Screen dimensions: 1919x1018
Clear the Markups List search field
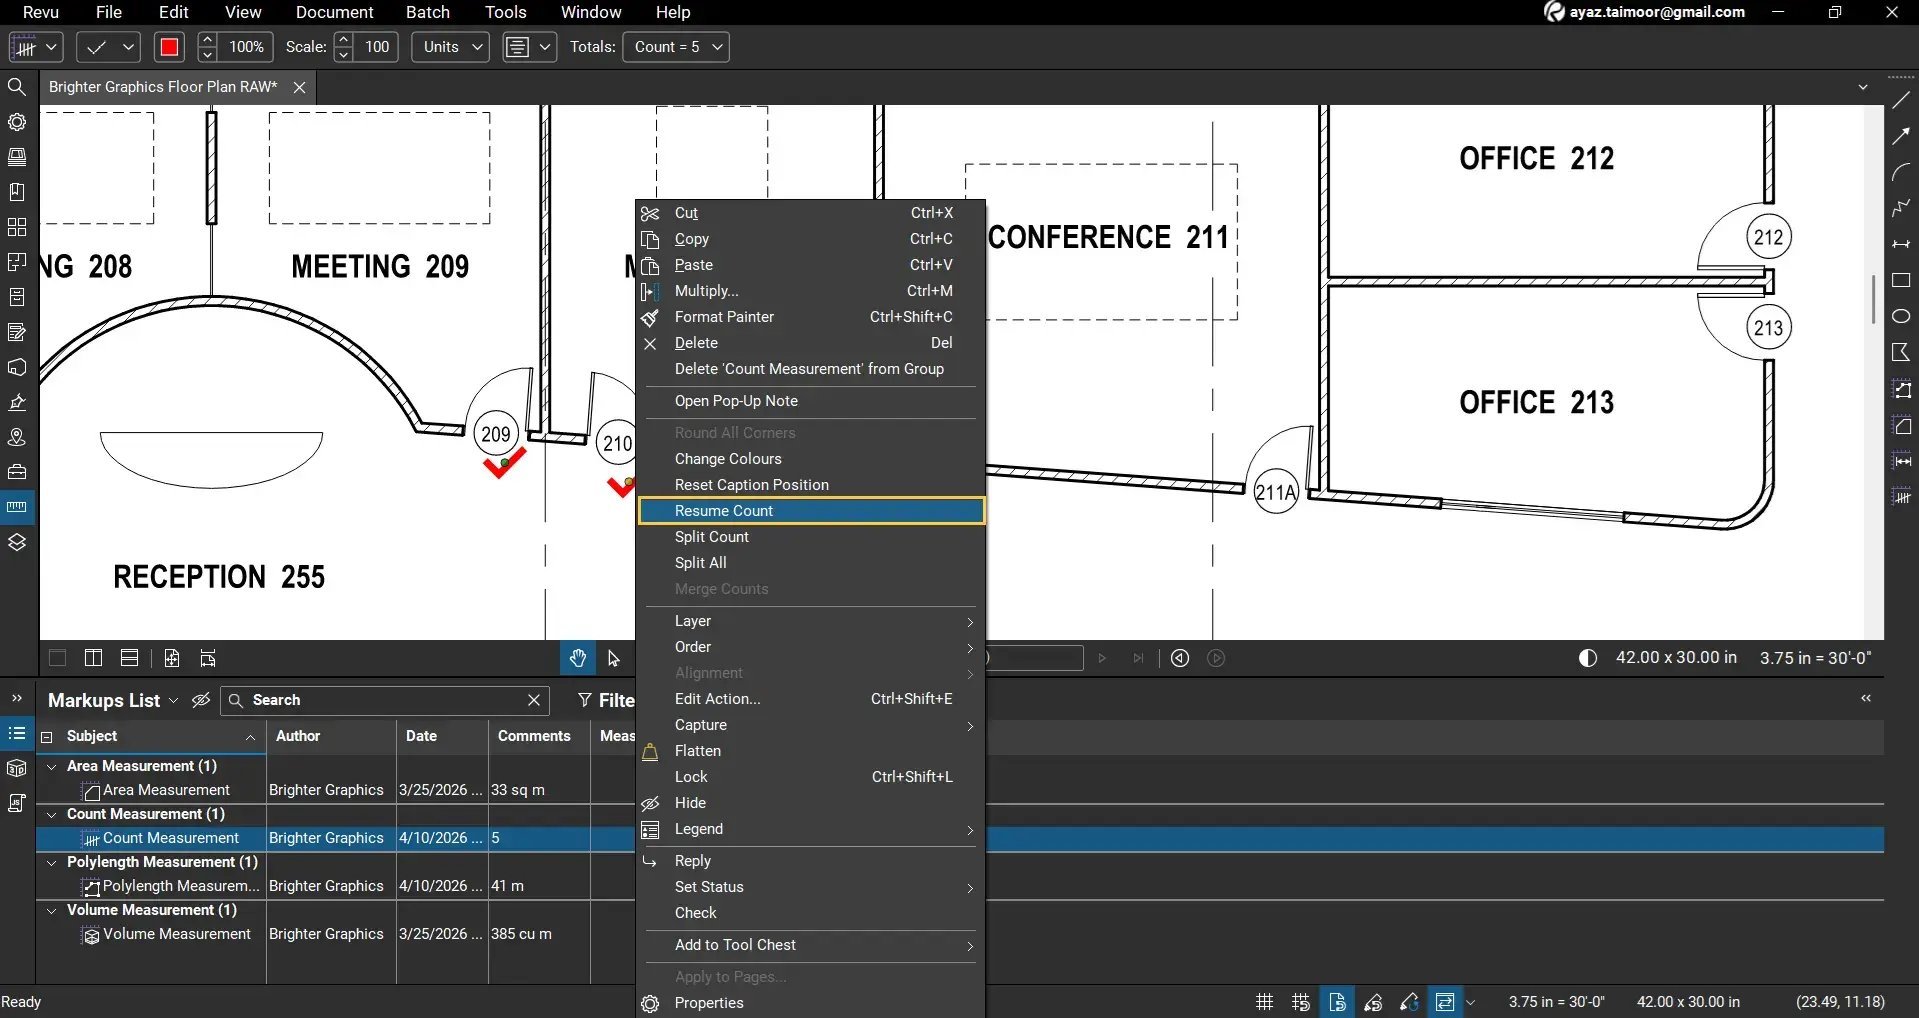tap(533, 700)
